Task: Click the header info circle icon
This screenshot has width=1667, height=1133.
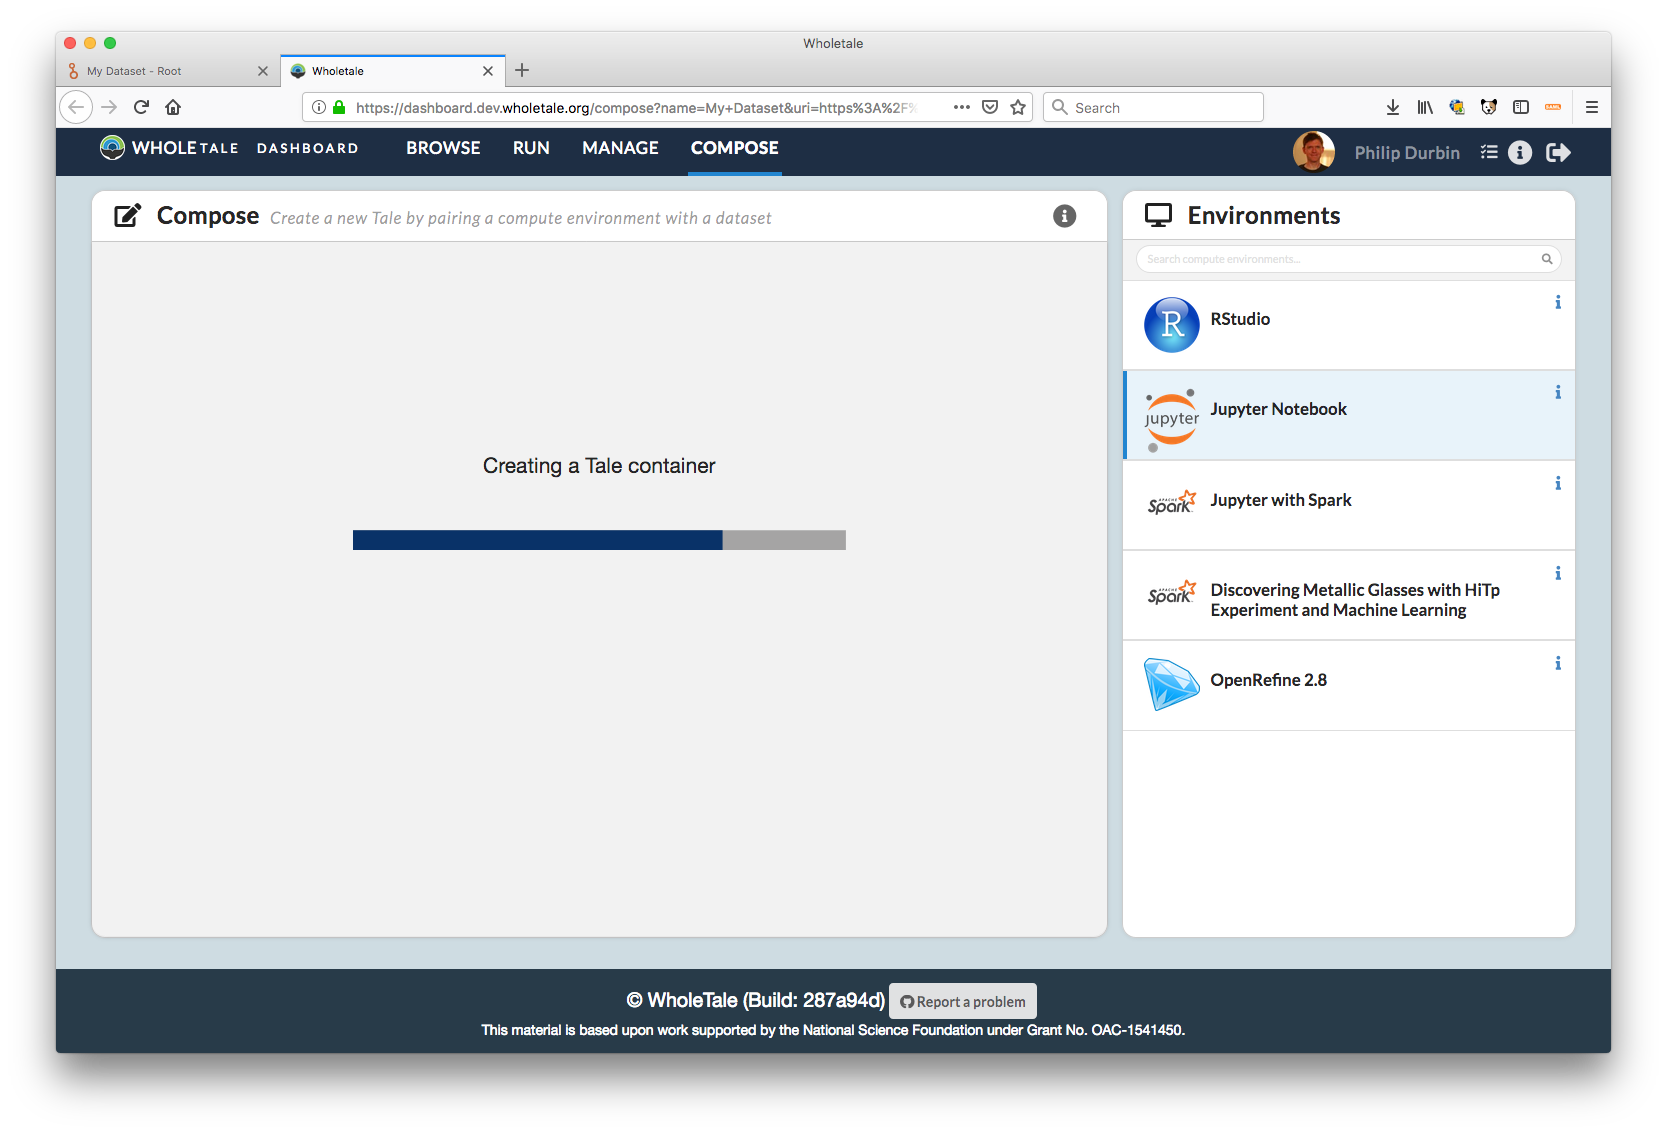Action: point(1519,152)
